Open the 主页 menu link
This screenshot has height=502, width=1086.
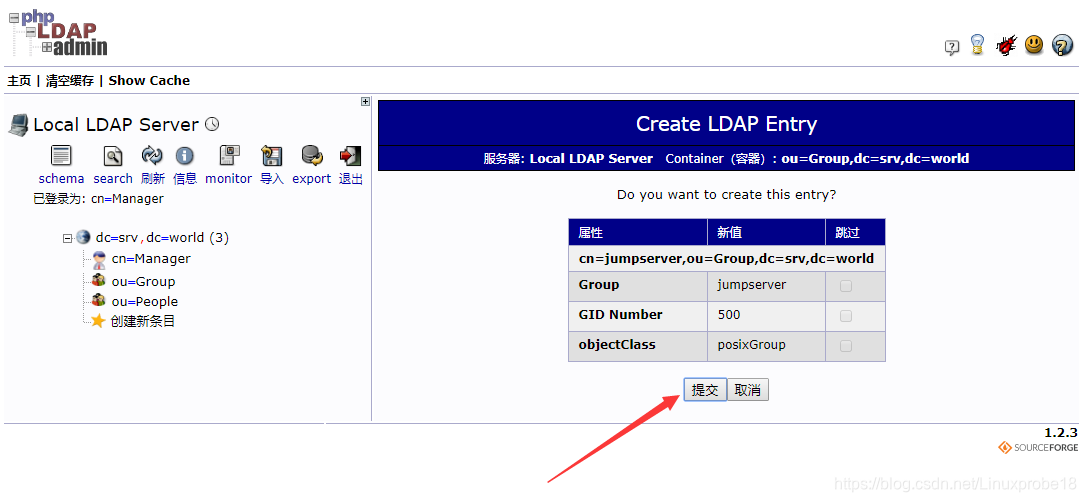coord(19,80)
